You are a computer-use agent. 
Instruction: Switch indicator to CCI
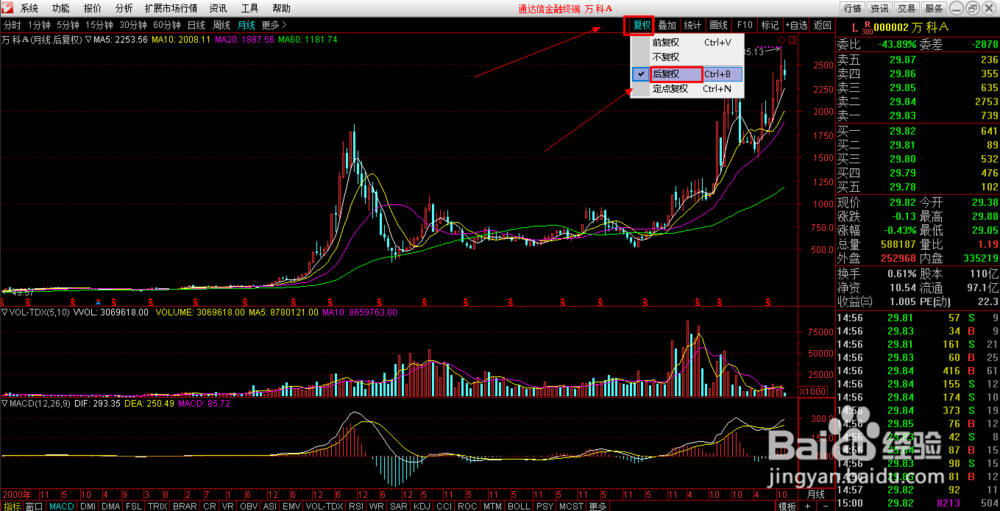(x=444, y=506)
